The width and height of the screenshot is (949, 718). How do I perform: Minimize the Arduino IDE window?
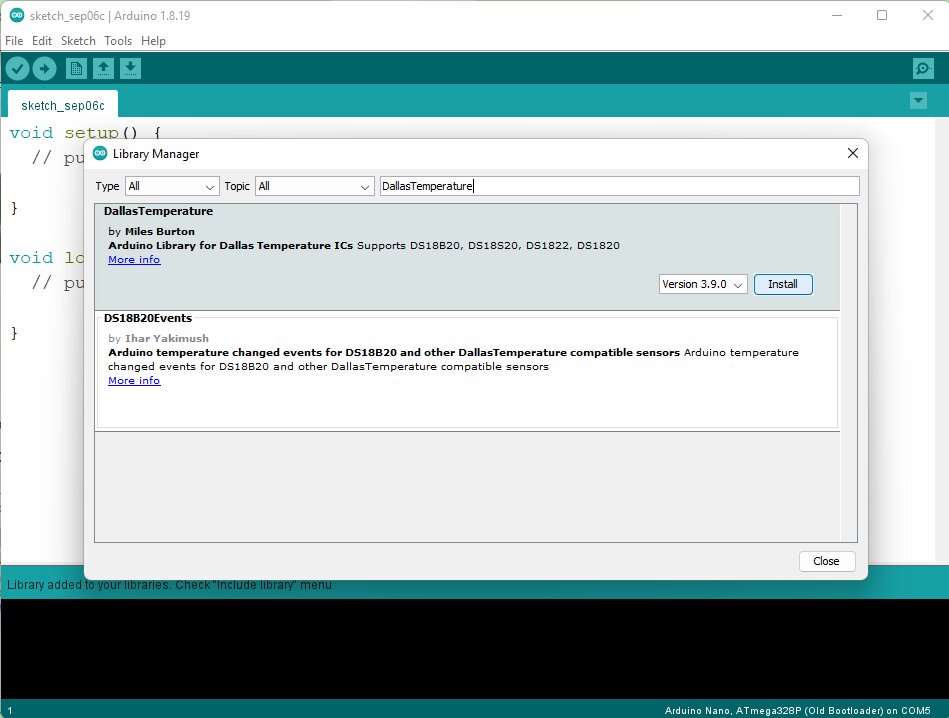[837, 15]
